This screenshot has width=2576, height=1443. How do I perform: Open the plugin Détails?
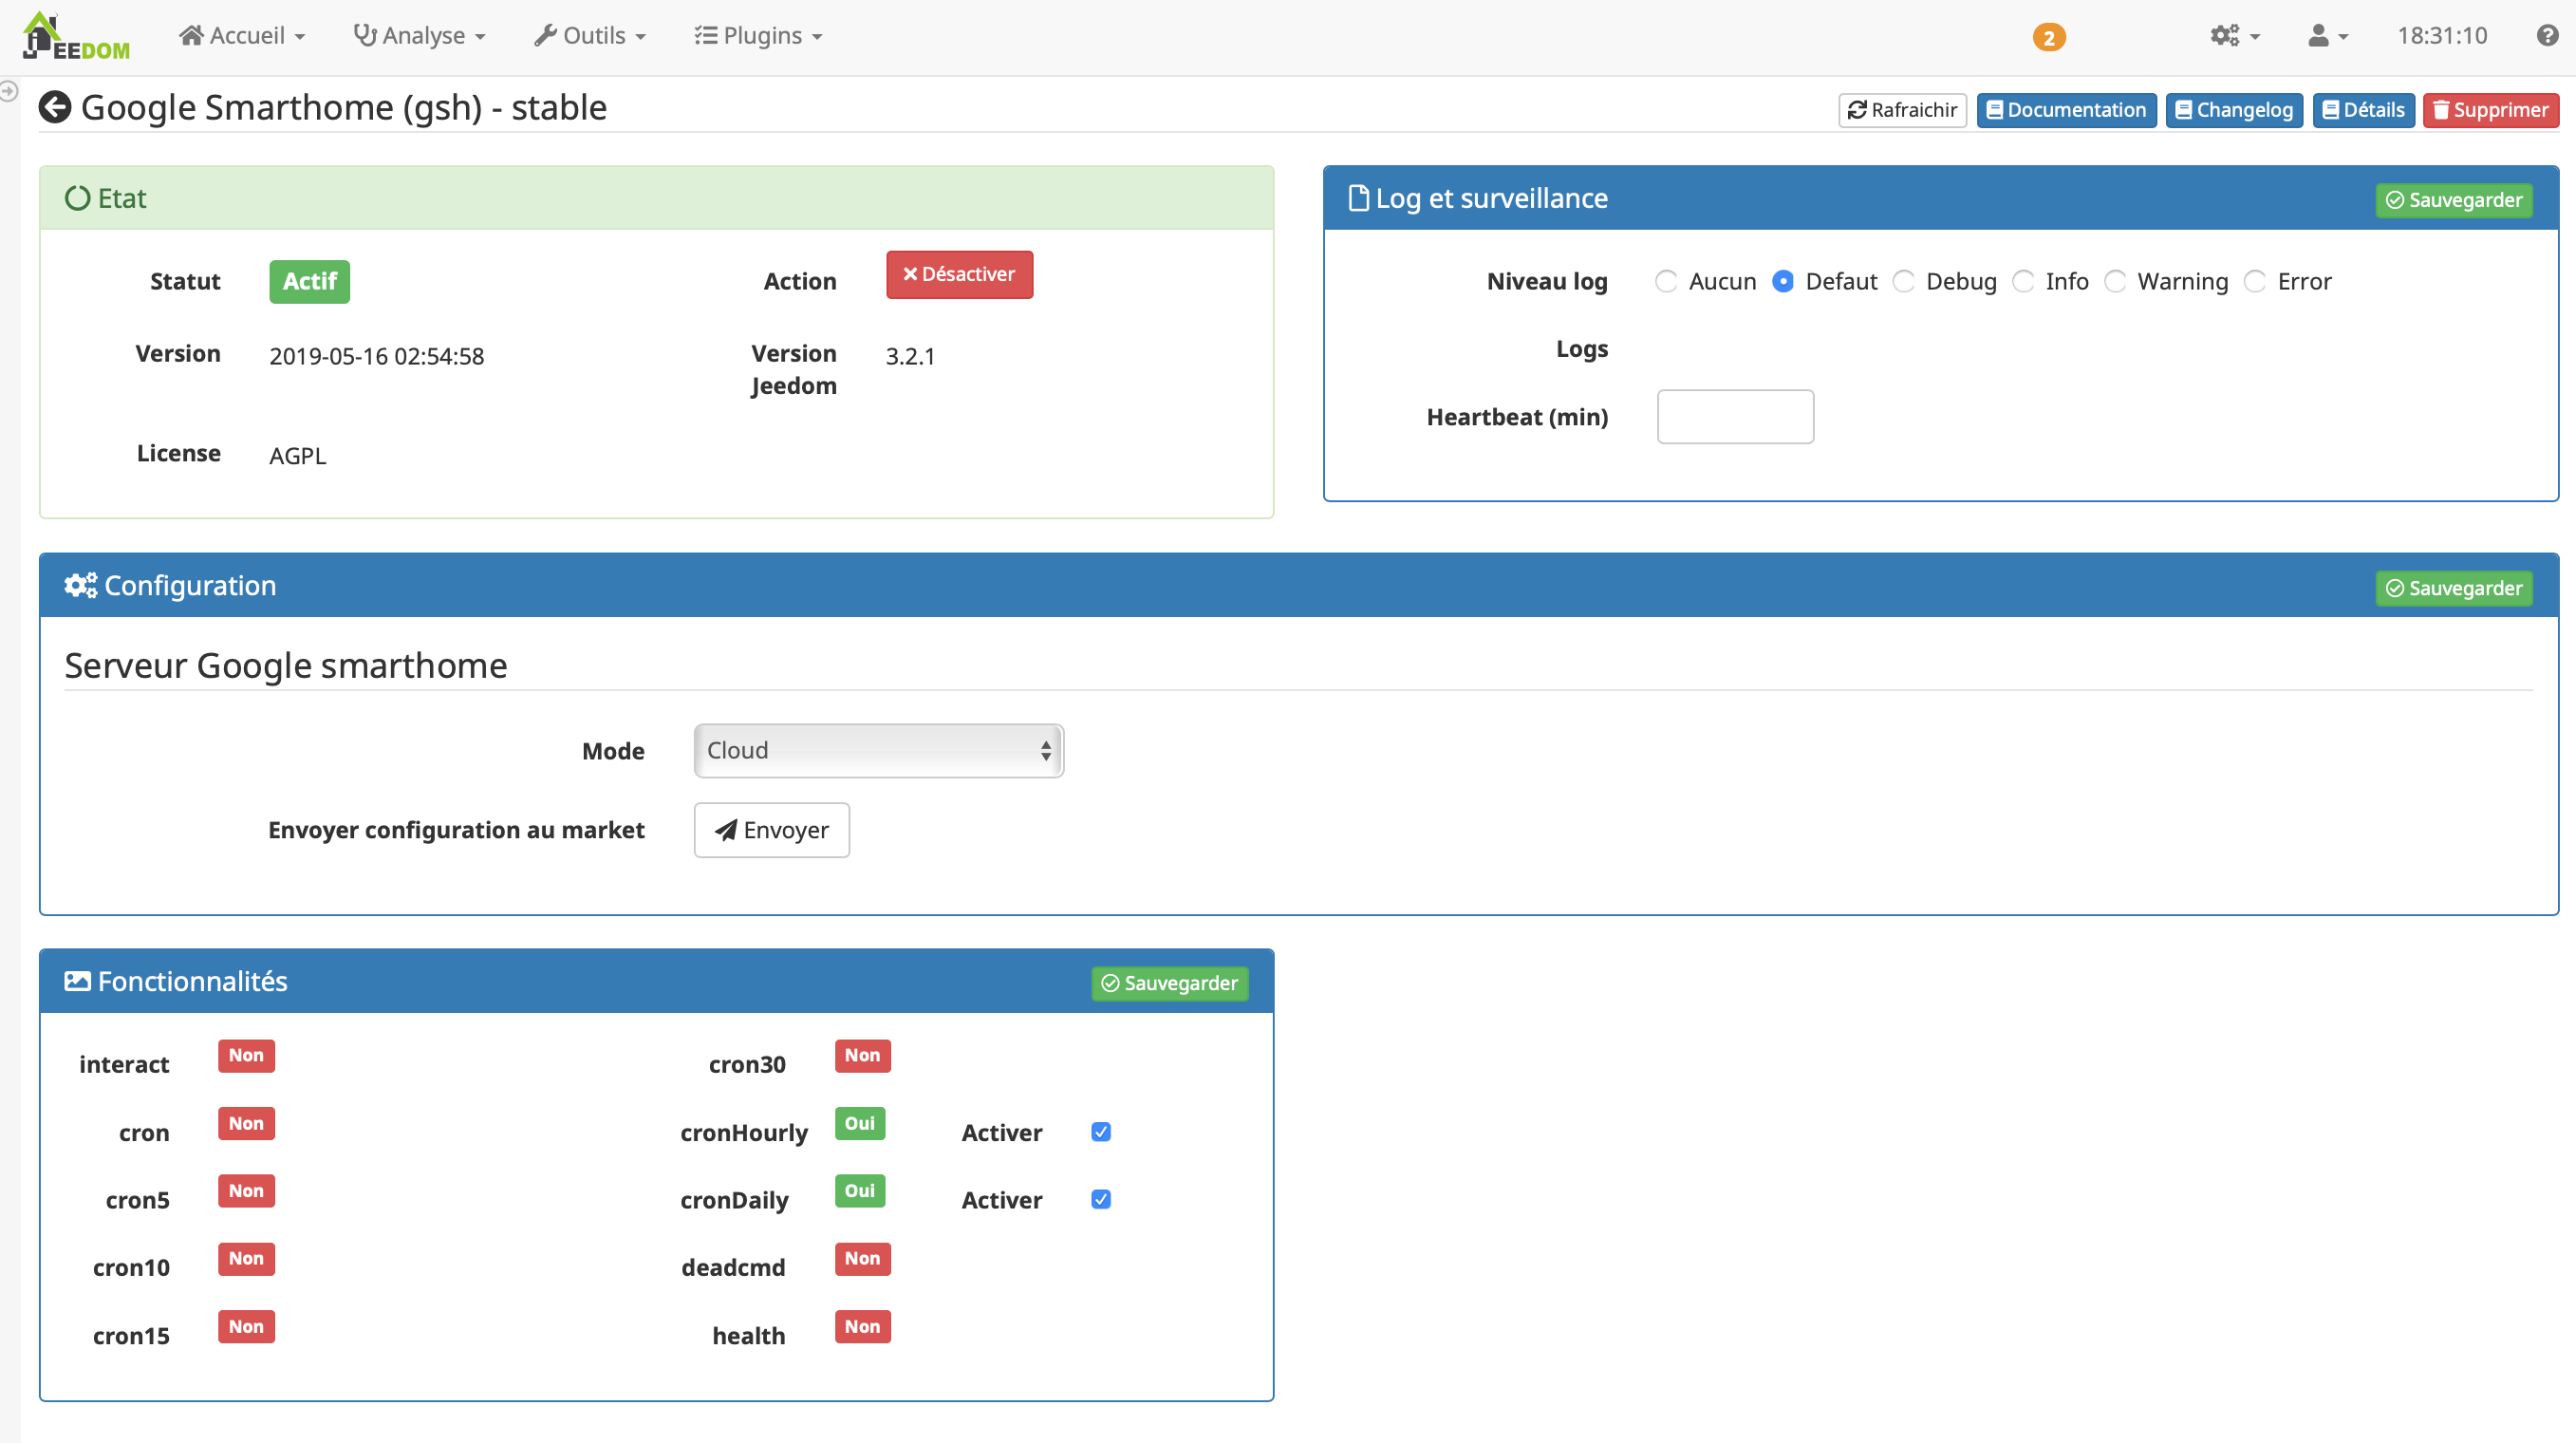click(x=2363, y=110)
